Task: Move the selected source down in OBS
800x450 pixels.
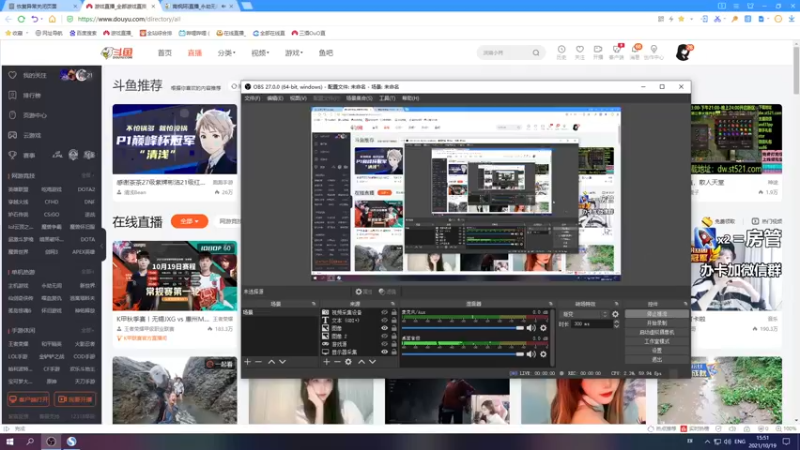Action: point(372,362)
